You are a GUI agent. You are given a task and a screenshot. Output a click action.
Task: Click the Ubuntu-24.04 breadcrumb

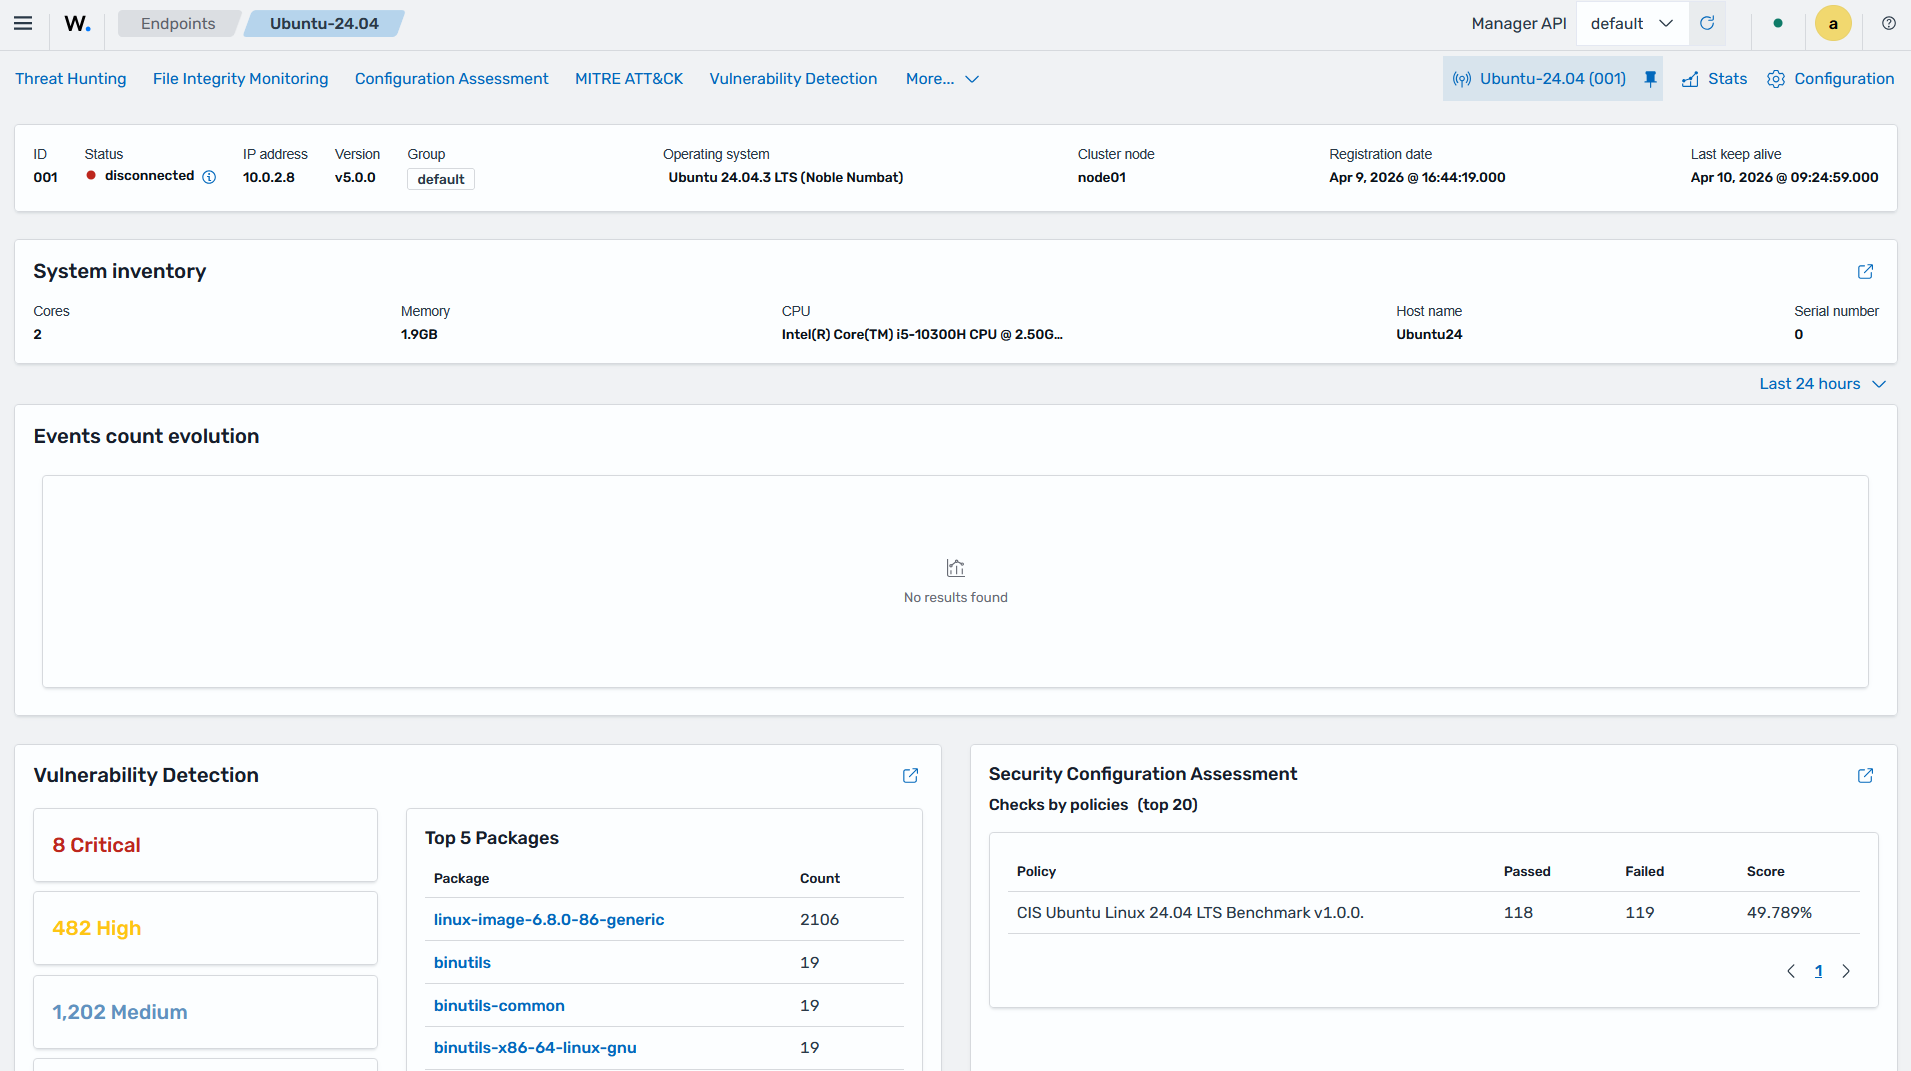coord(324,23)
